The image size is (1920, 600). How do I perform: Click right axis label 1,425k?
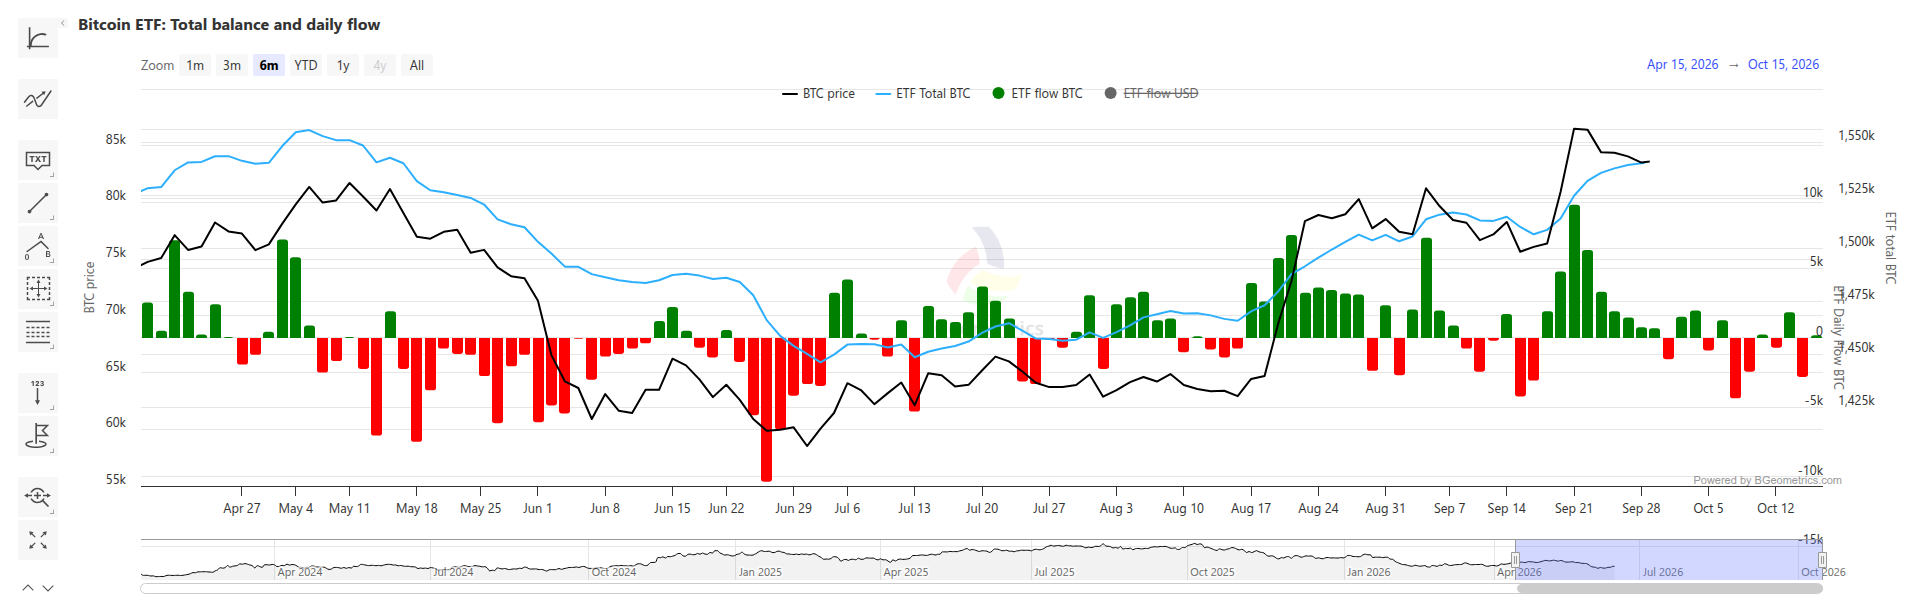pos(1856,400)
